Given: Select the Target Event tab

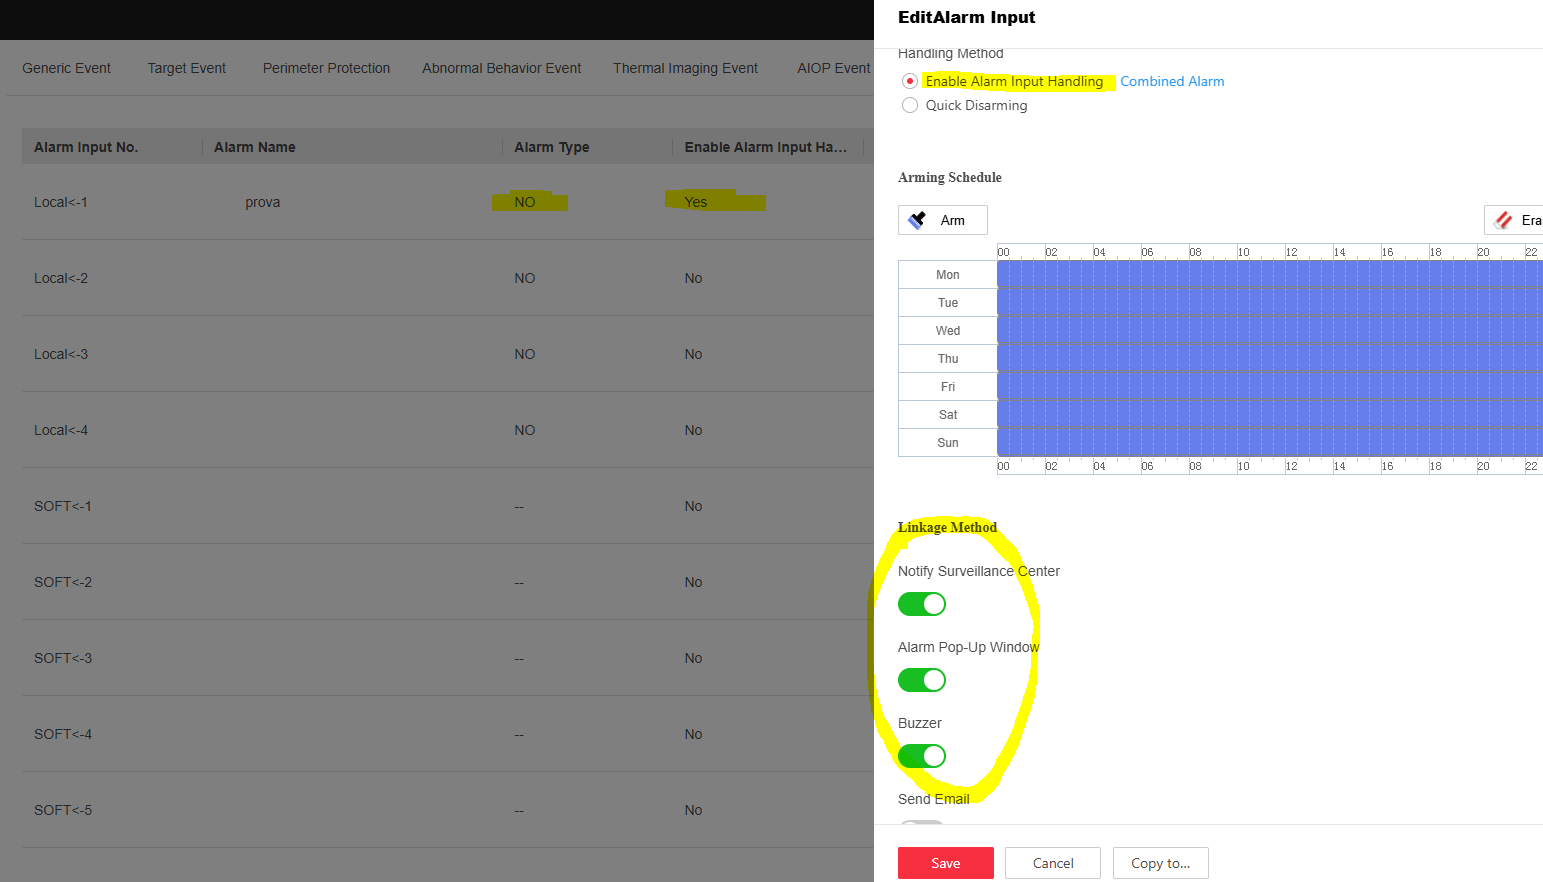Looking at the screenshot, I should pos(186,68).
